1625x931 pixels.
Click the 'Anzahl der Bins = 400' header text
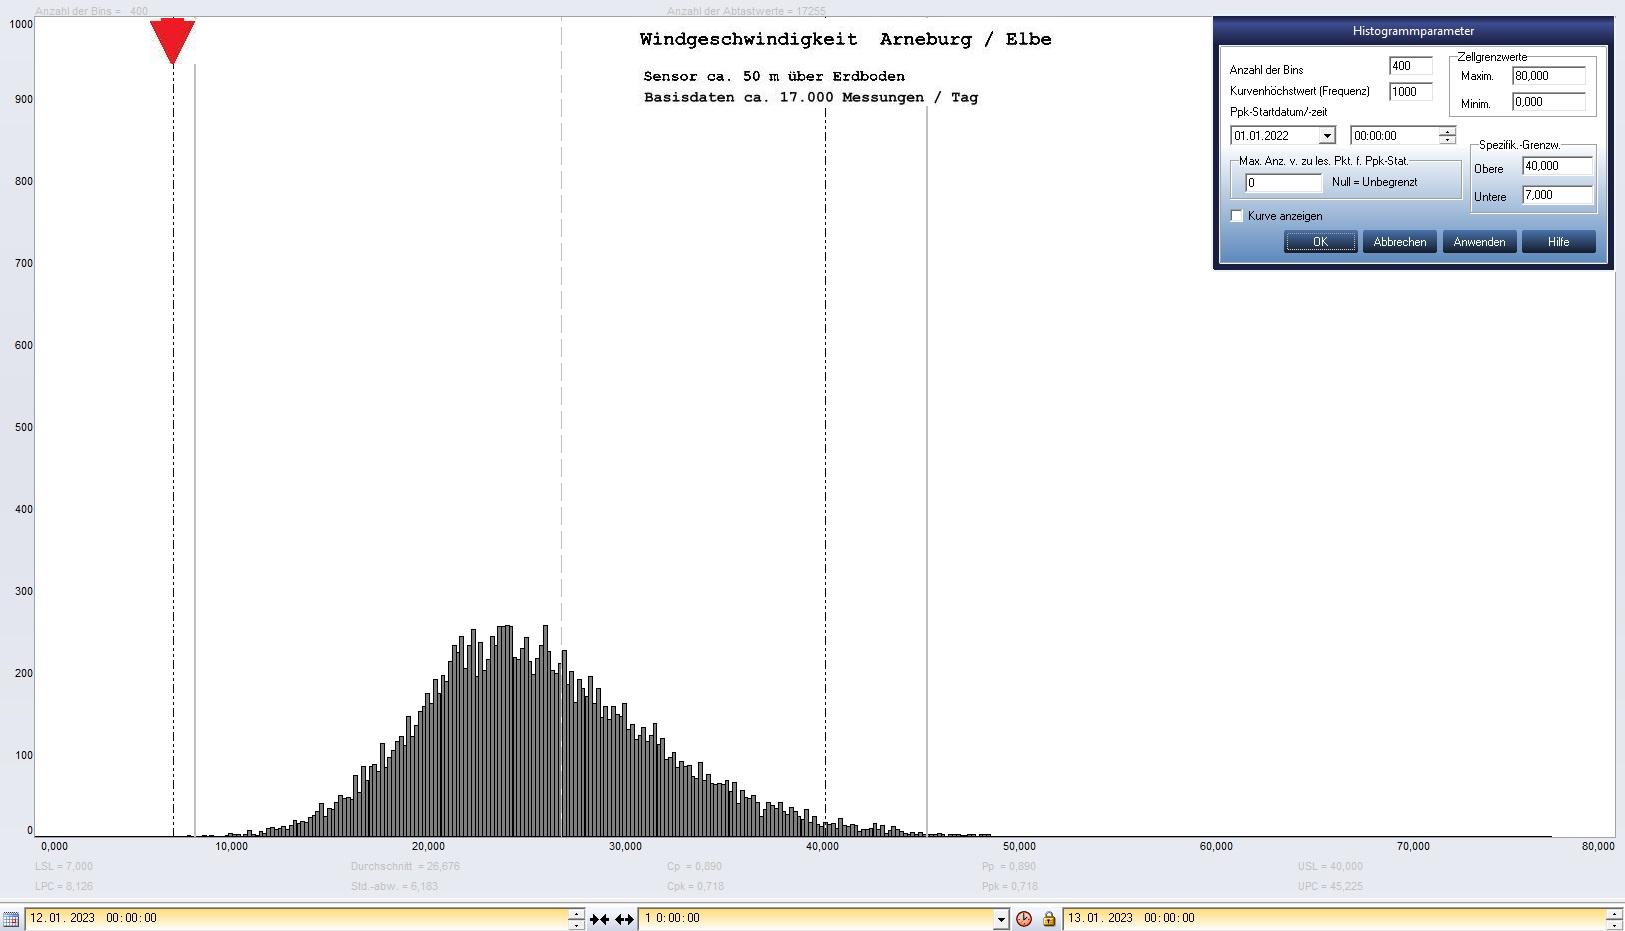[x=91, y=11]
